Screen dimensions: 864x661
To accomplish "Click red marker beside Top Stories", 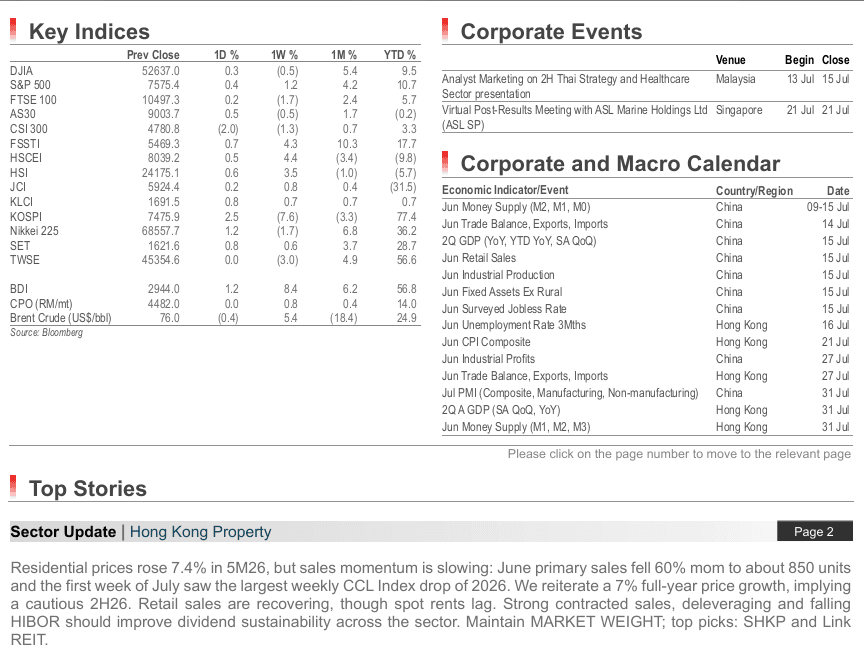I will tap(13, 487).
